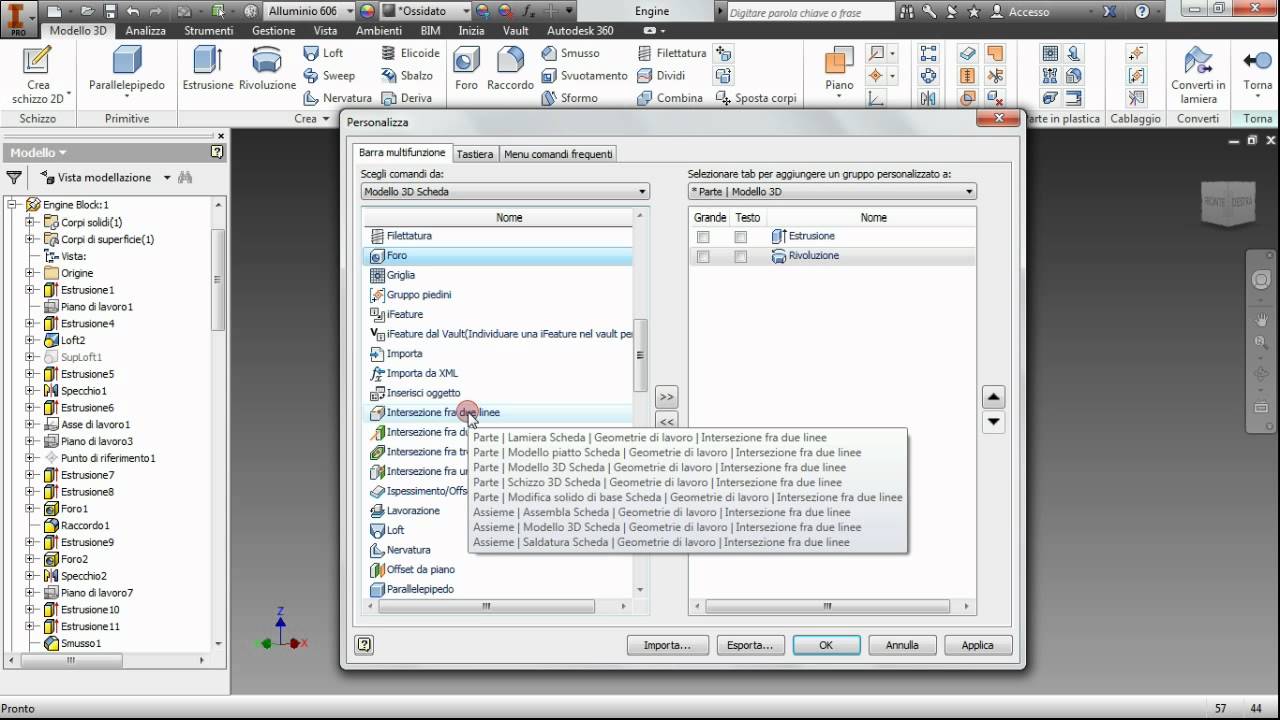
Task: Open the Menu comandi frequenti tab
Action: [558, 154]
